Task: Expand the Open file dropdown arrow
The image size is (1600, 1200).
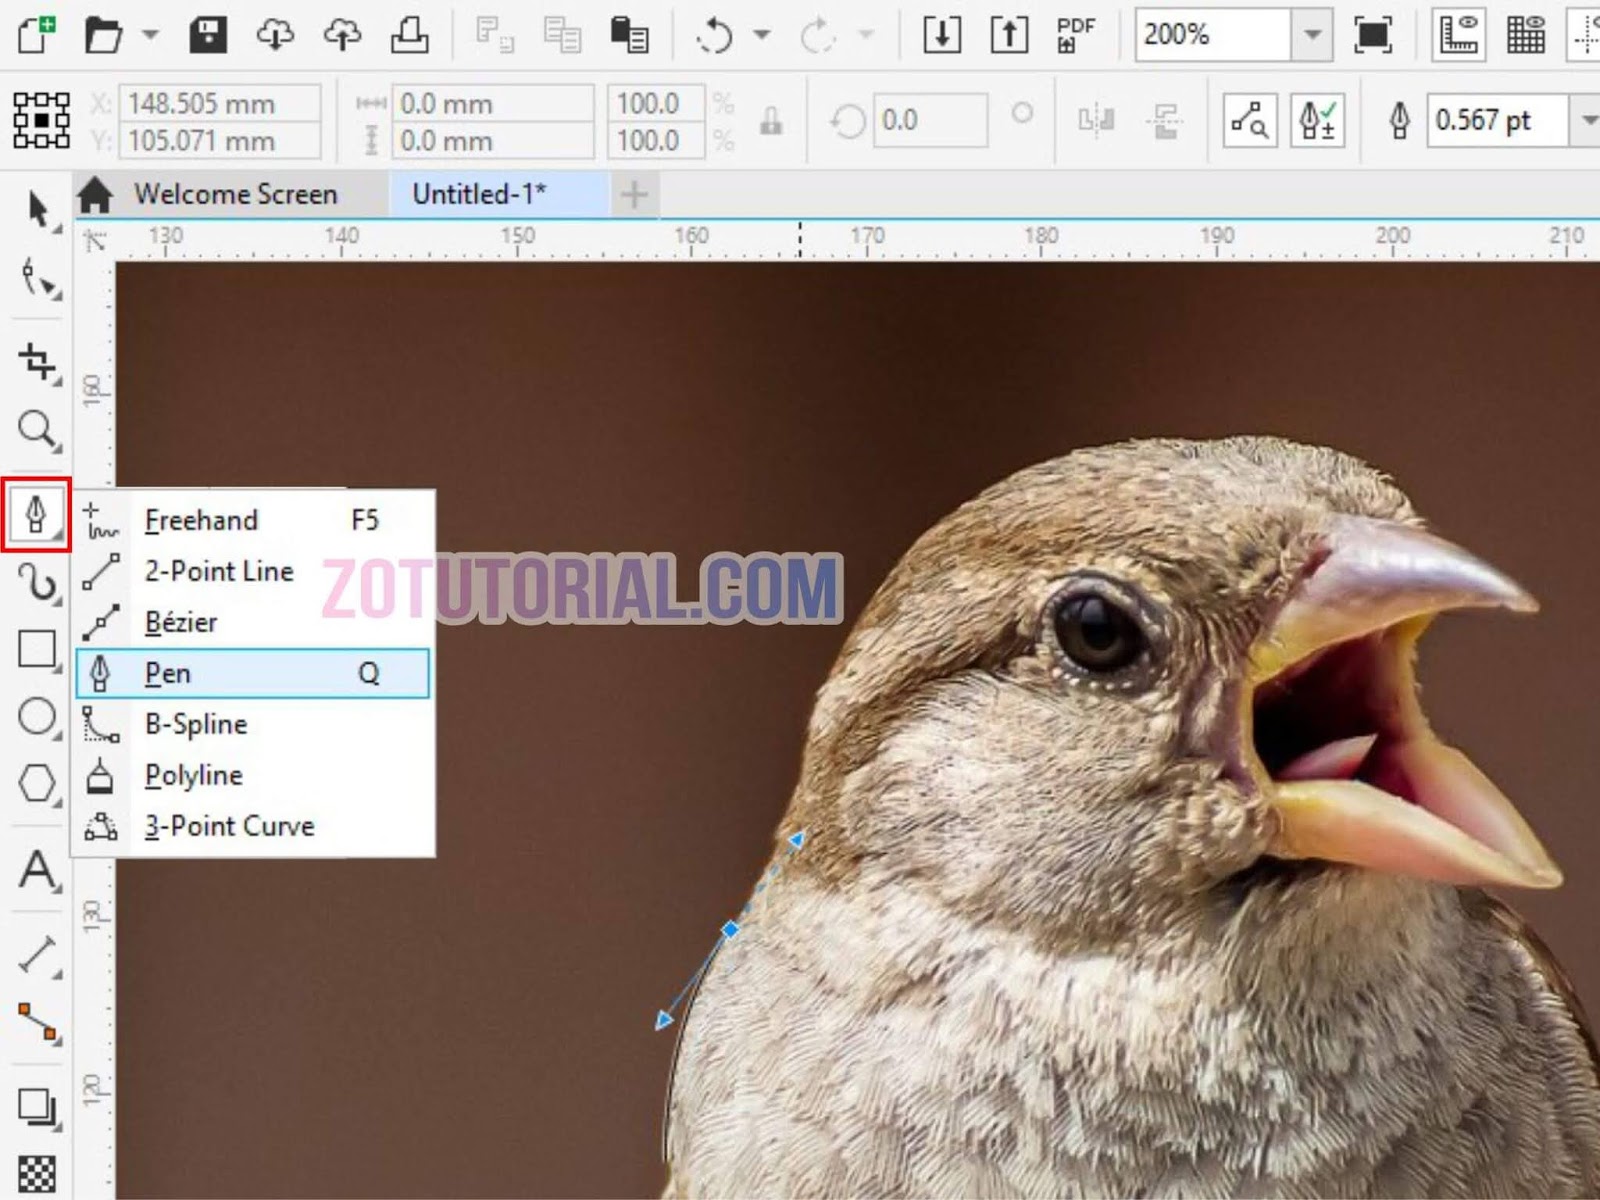Action: (150, 36)
